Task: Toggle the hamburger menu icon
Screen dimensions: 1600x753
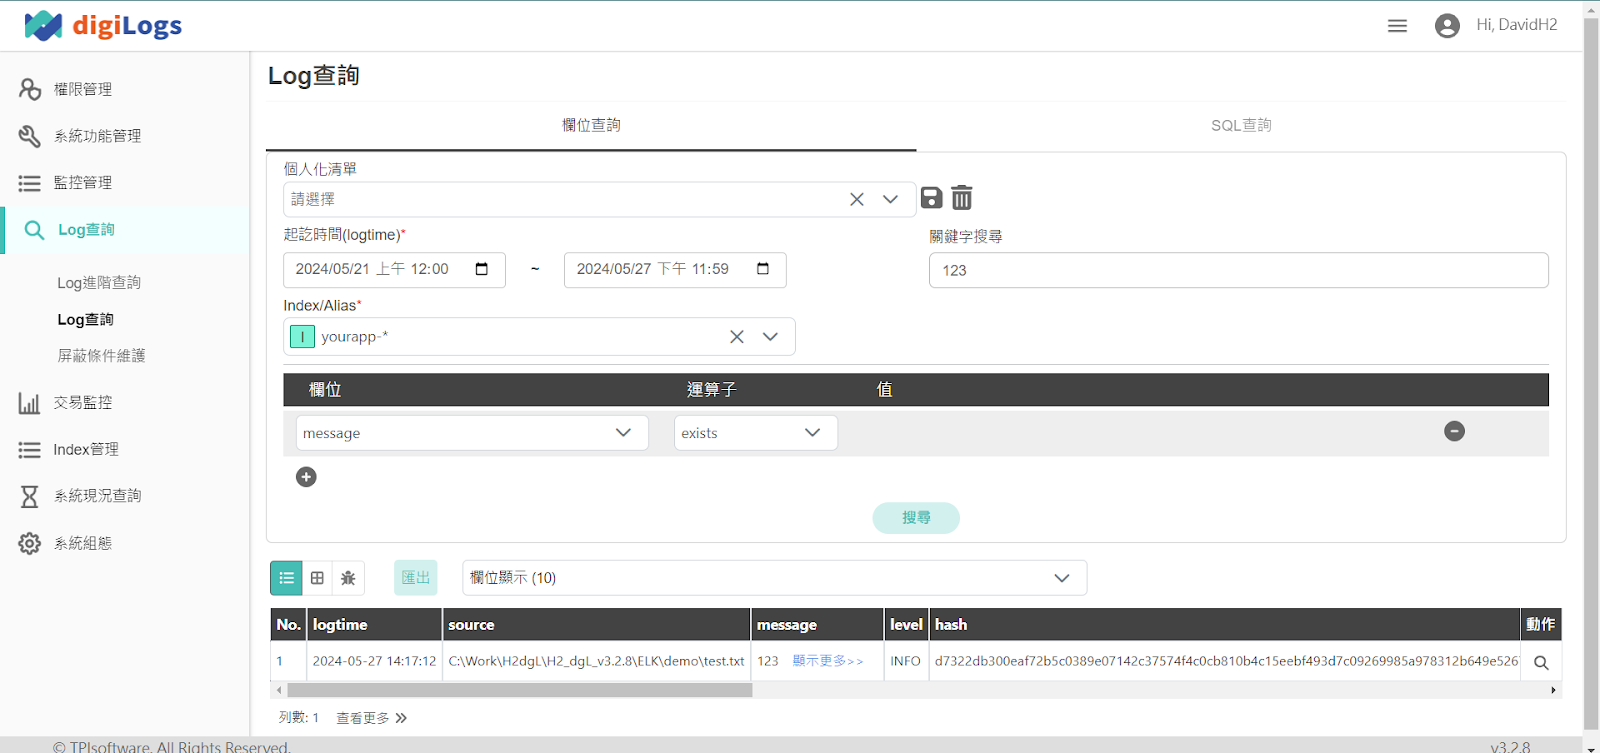Action: tap(1397, 26)
